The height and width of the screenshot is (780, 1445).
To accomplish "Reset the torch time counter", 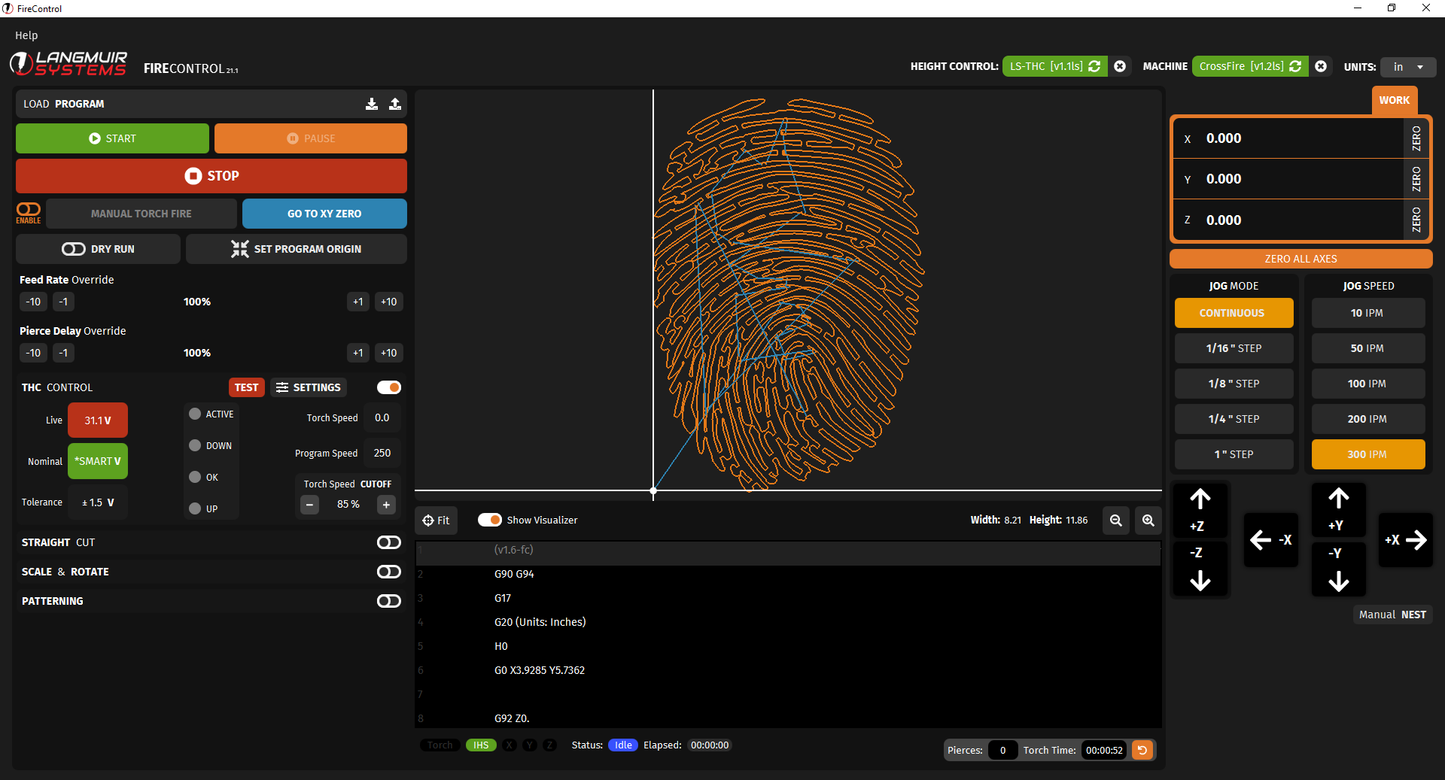I will point(1142,750).
